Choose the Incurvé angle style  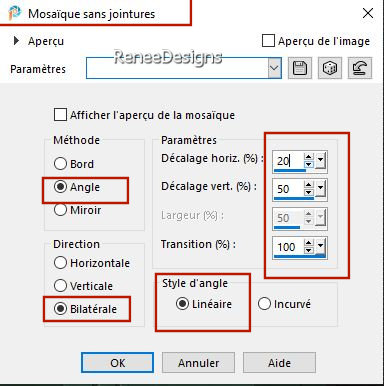(x=264, y=304)
